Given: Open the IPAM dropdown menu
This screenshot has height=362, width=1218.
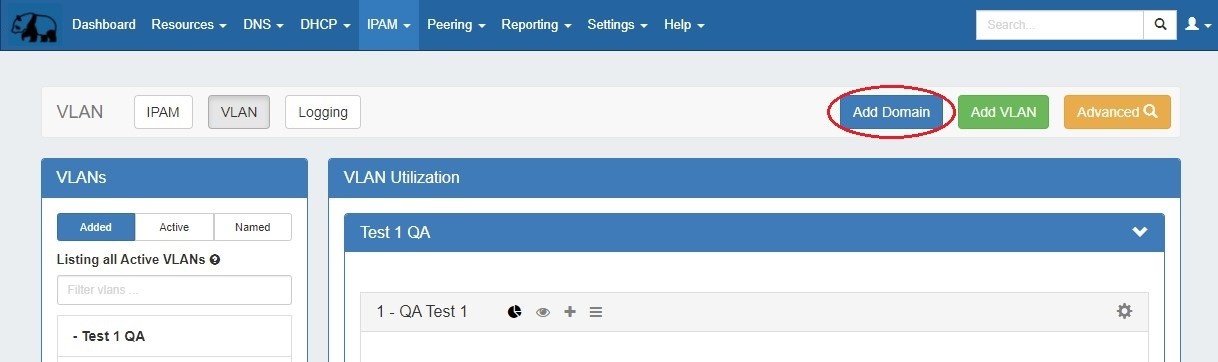Looking at the screenshot, I should [x=389, y=25].
